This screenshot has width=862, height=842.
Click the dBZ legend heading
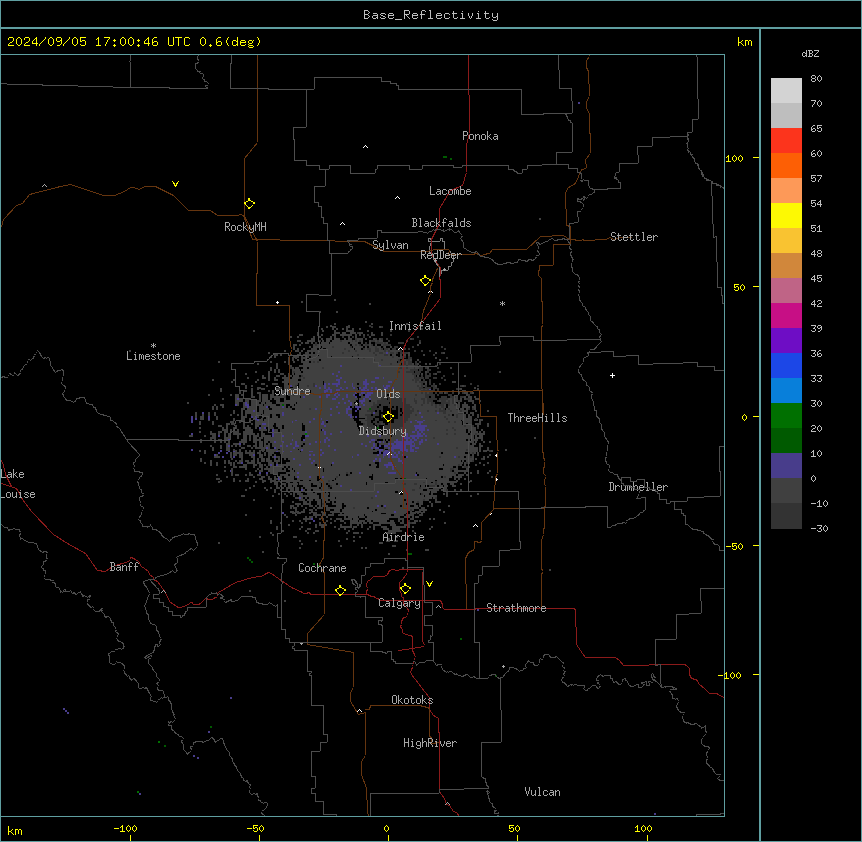810,53
